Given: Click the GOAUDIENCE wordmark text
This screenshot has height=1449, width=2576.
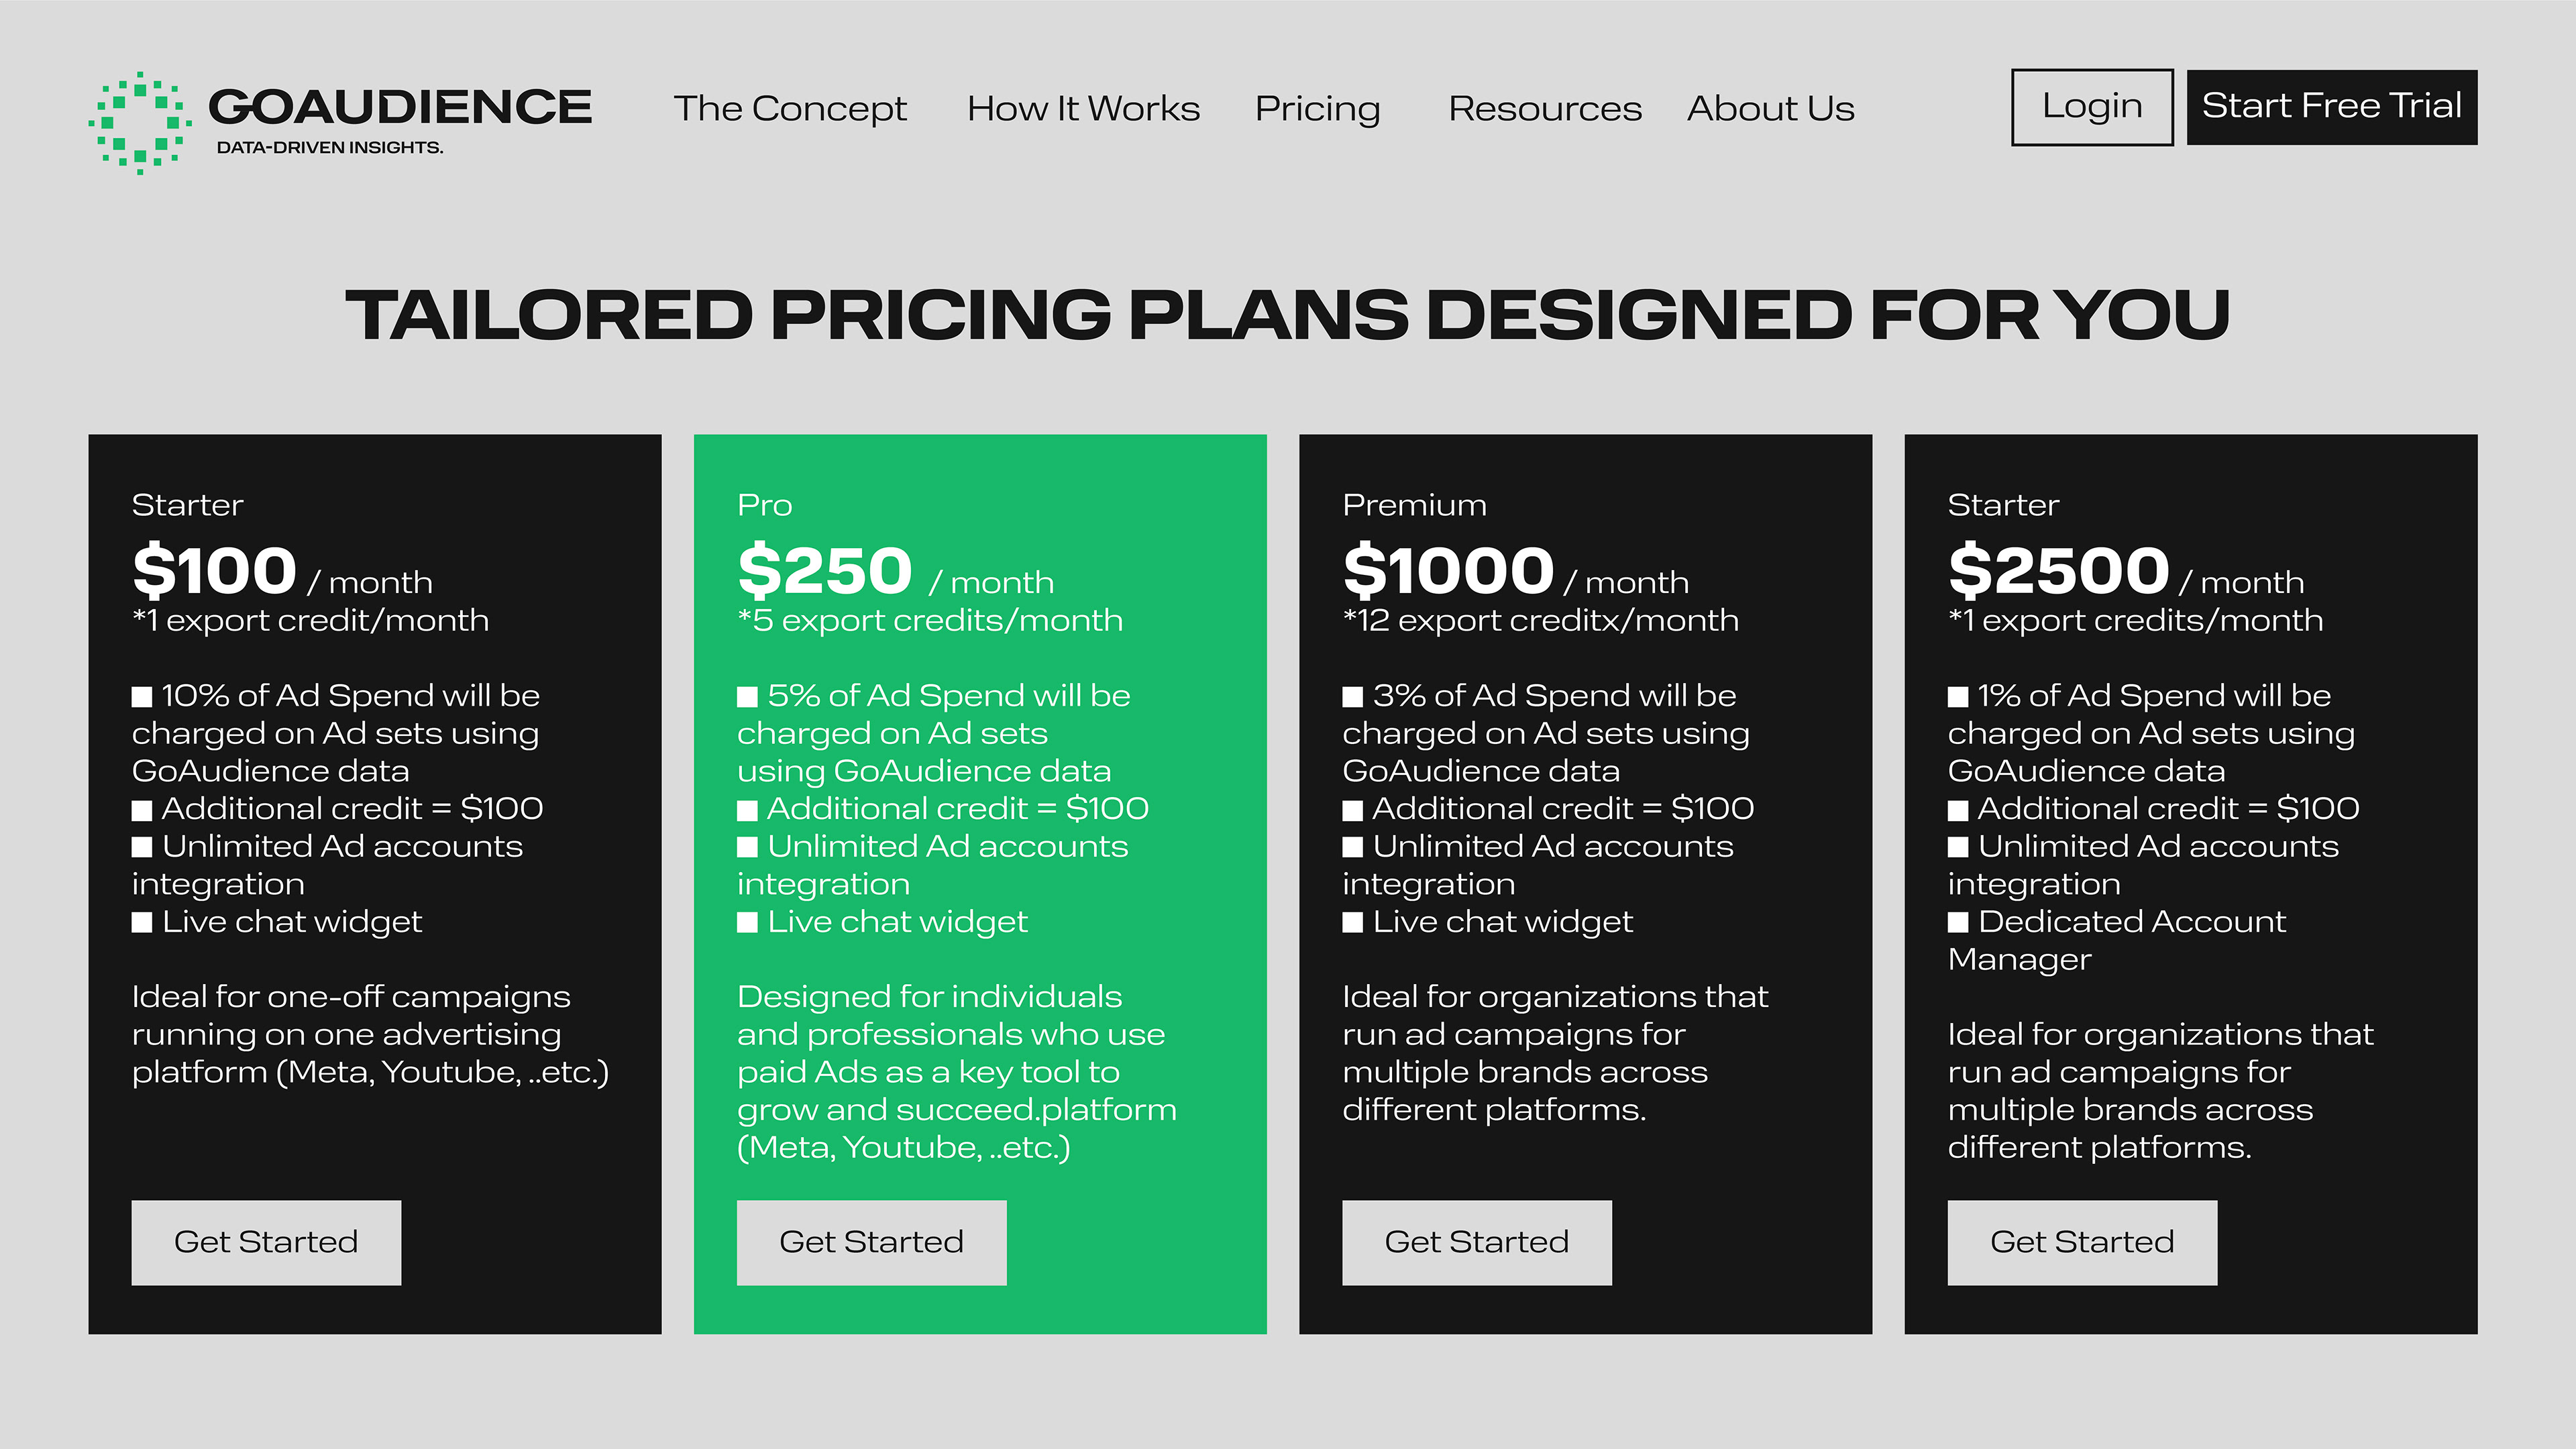Looking at the screenshot, I should (400, 107).
